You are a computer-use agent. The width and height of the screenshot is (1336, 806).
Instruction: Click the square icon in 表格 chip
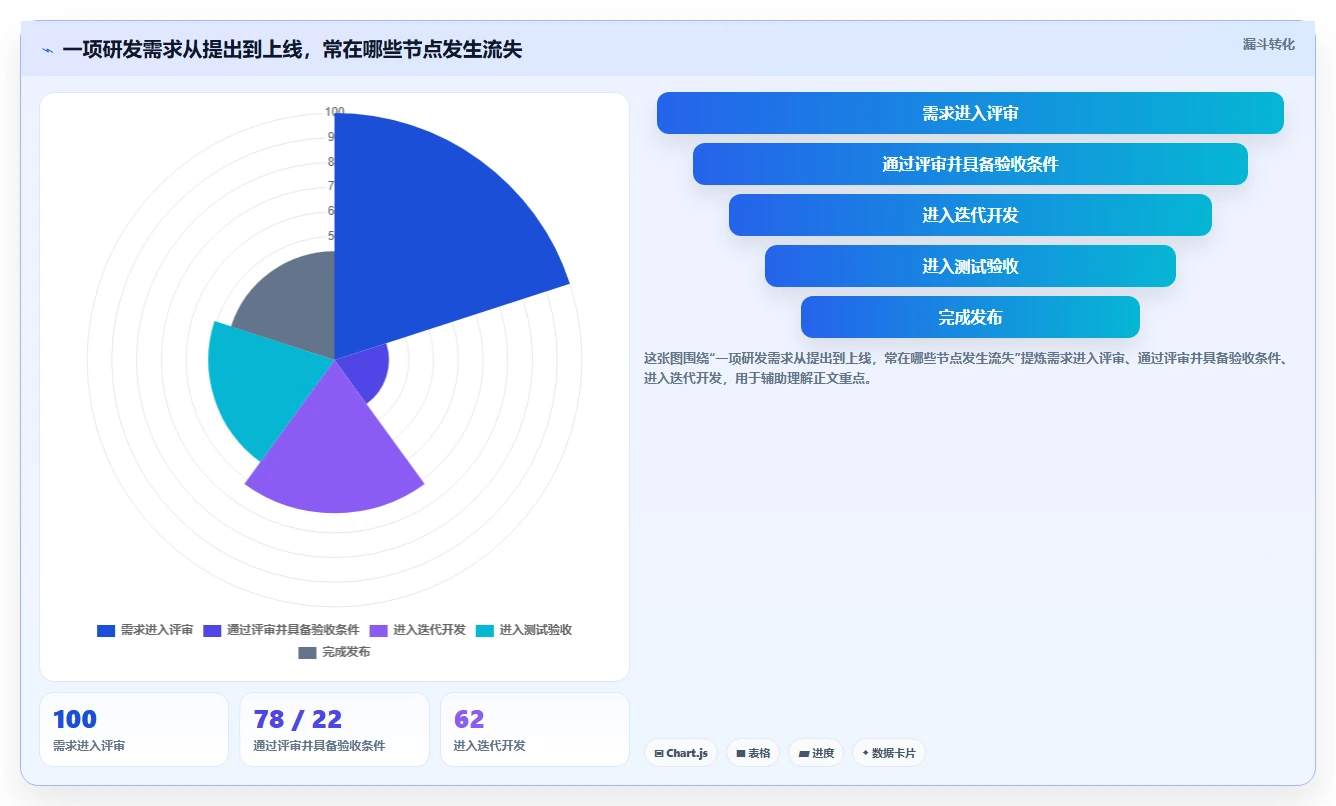click(x=741, y=753)
